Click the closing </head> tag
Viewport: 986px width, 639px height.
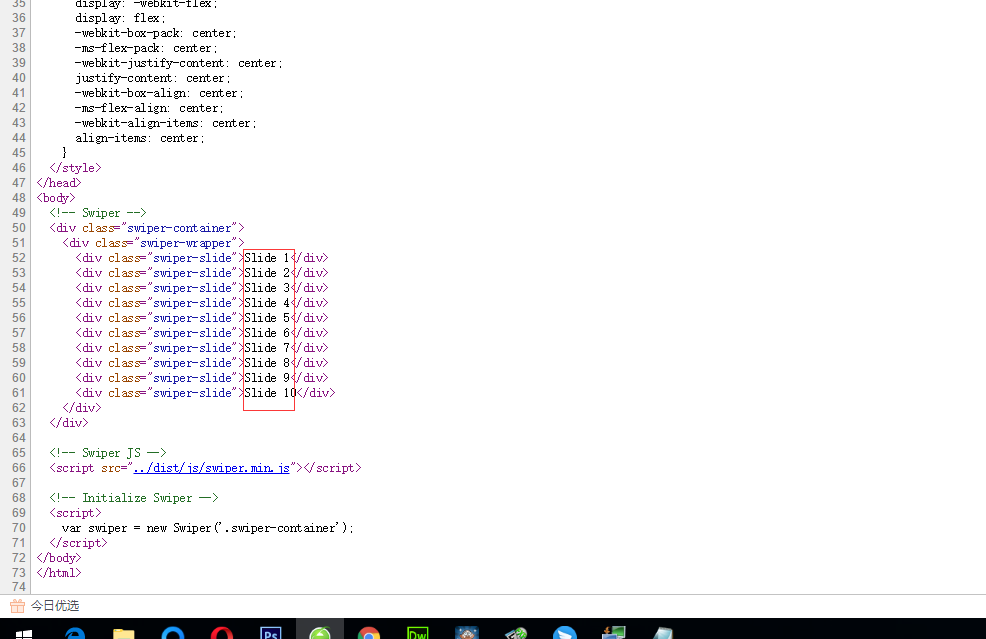coord(58,183)
